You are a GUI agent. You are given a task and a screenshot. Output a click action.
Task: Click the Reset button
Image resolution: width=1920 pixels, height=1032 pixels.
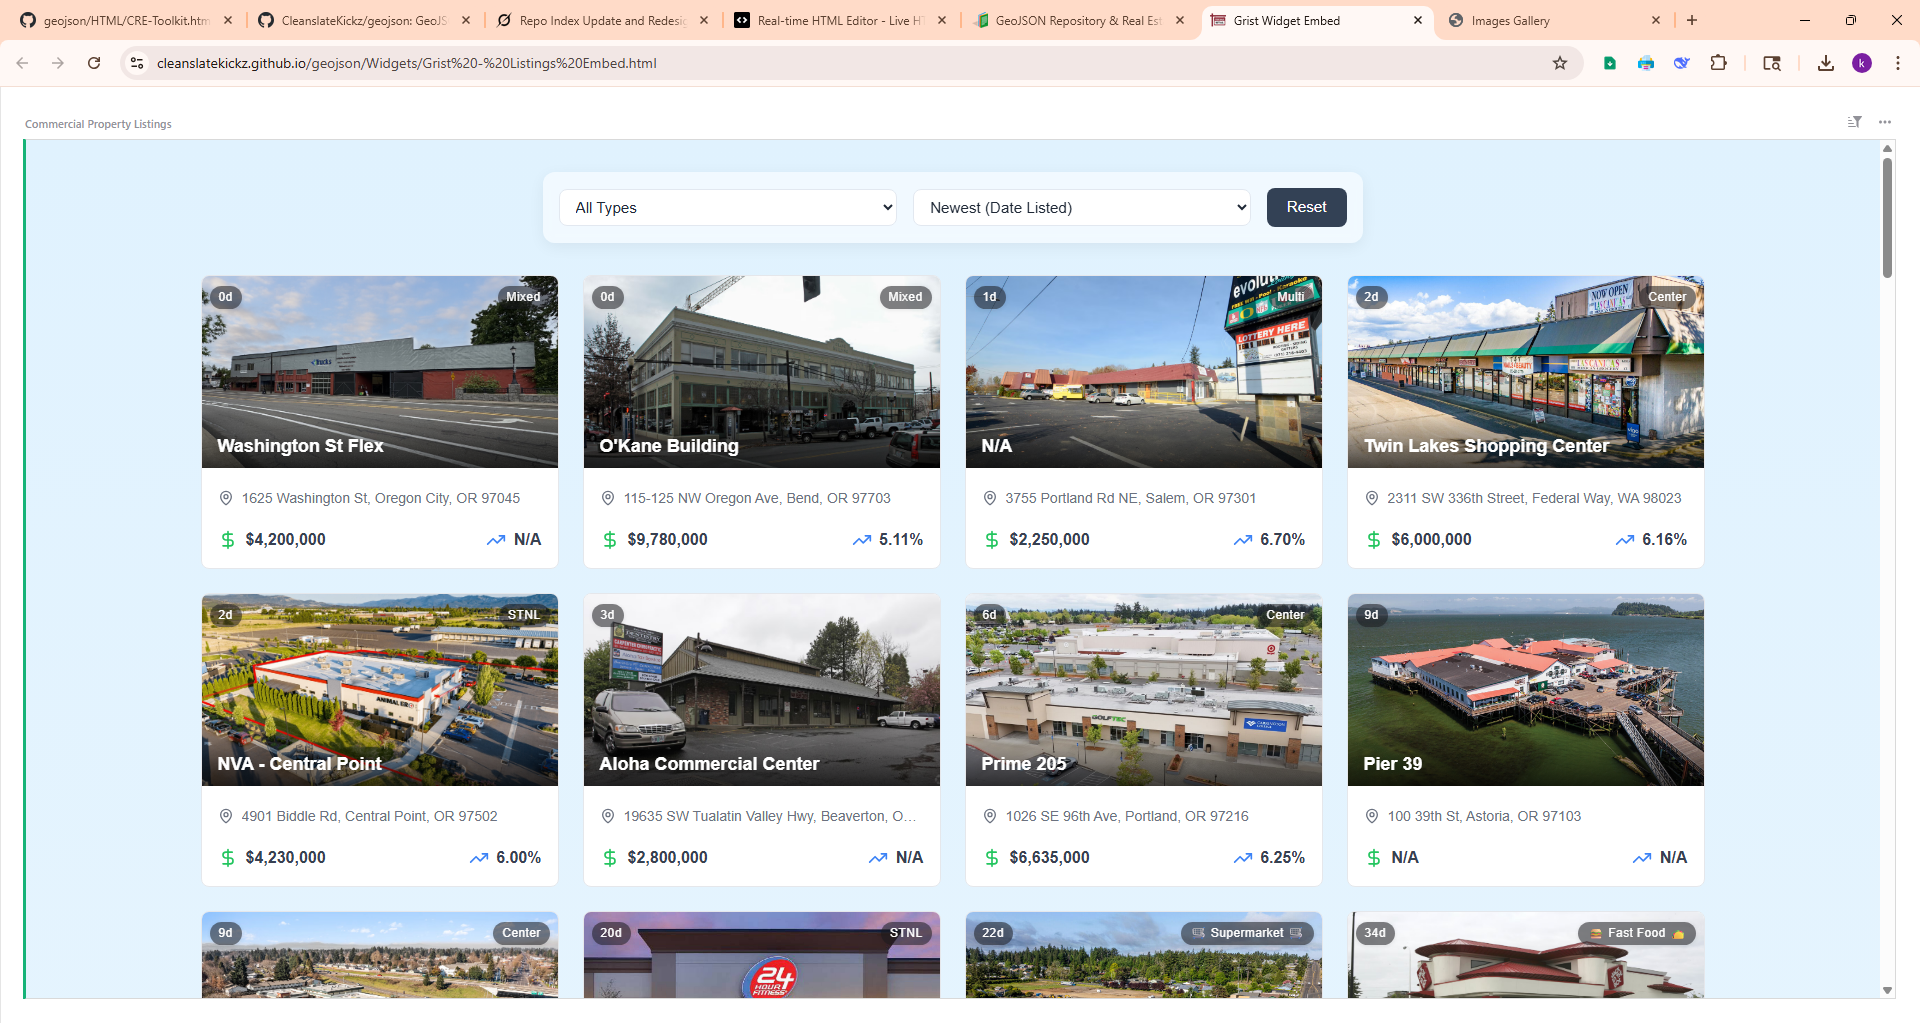click(1306, 207)
